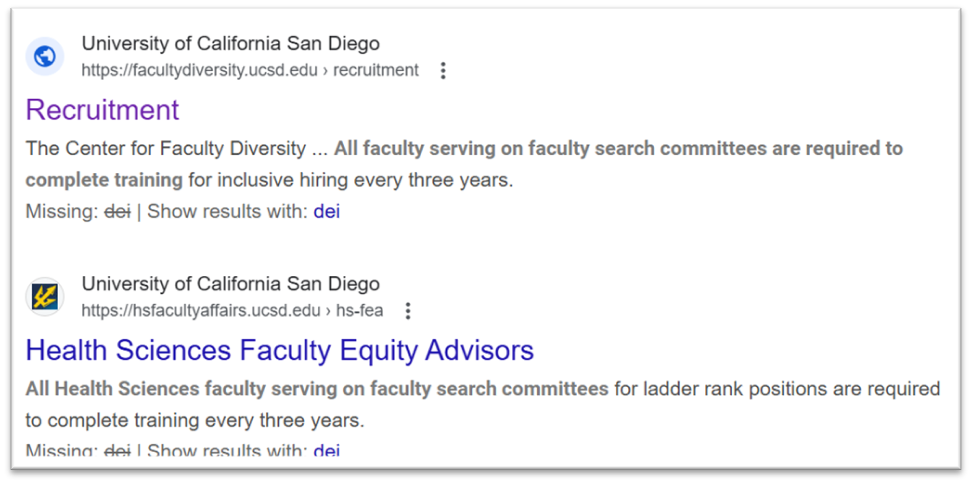The width and height of the screenshot is (972, 484).
Task: Click "Show results with:" text under Recruitment
Action: click(x=227, y=212)
